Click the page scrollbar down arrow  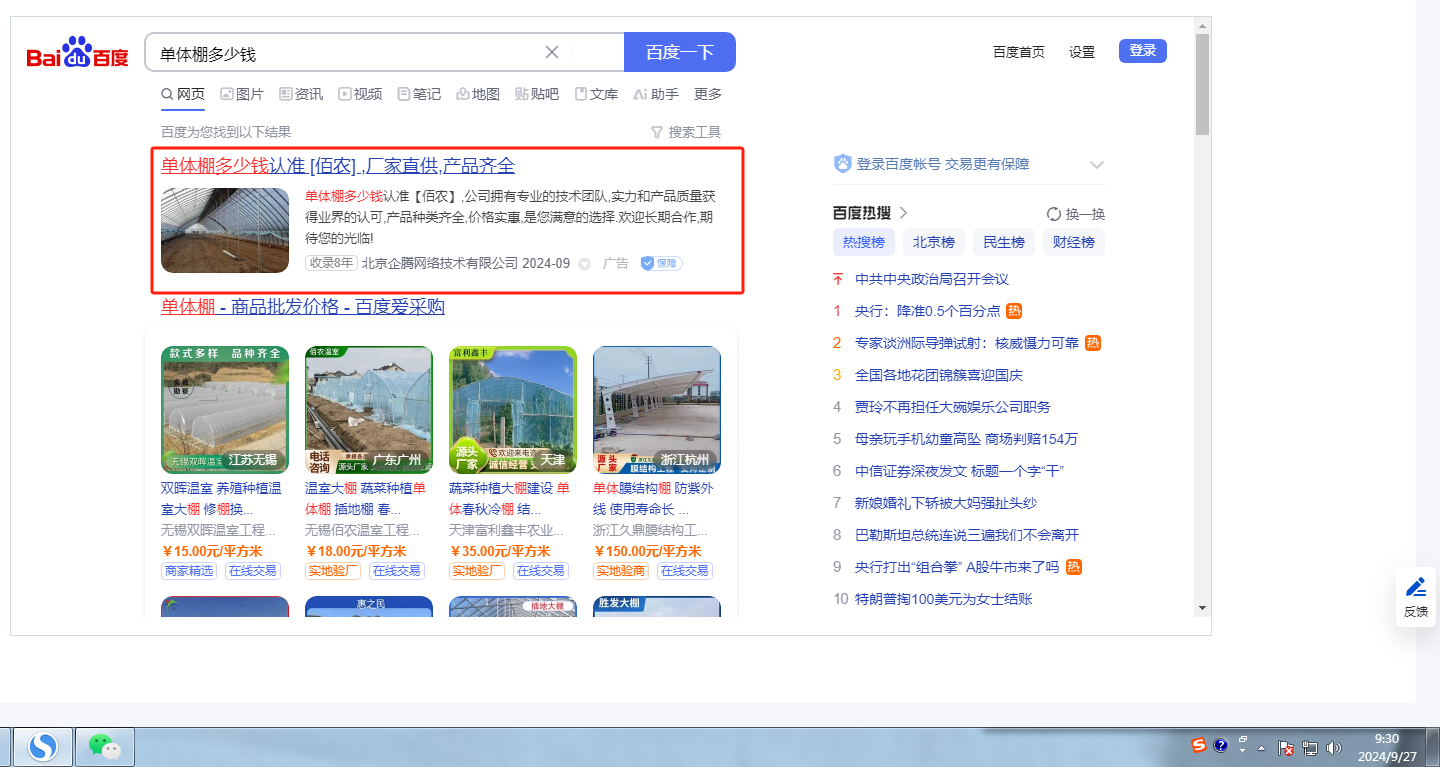coord(1202,607)
